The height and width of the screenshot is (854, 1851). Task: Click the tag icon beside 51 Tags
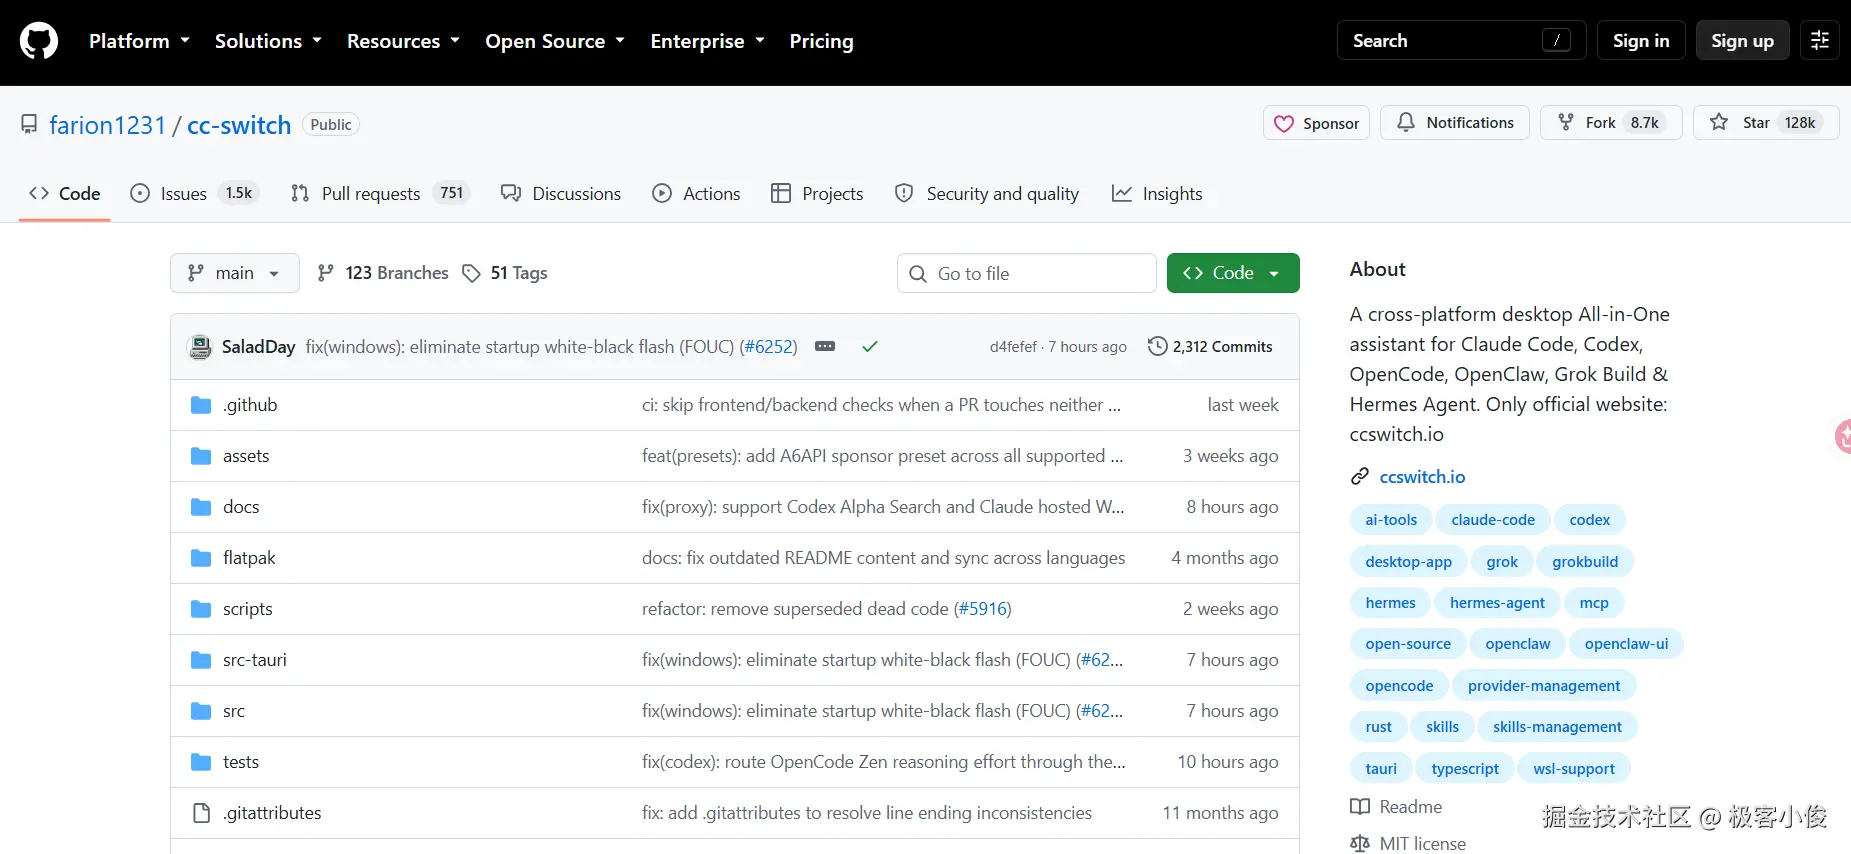click(471, 273)
